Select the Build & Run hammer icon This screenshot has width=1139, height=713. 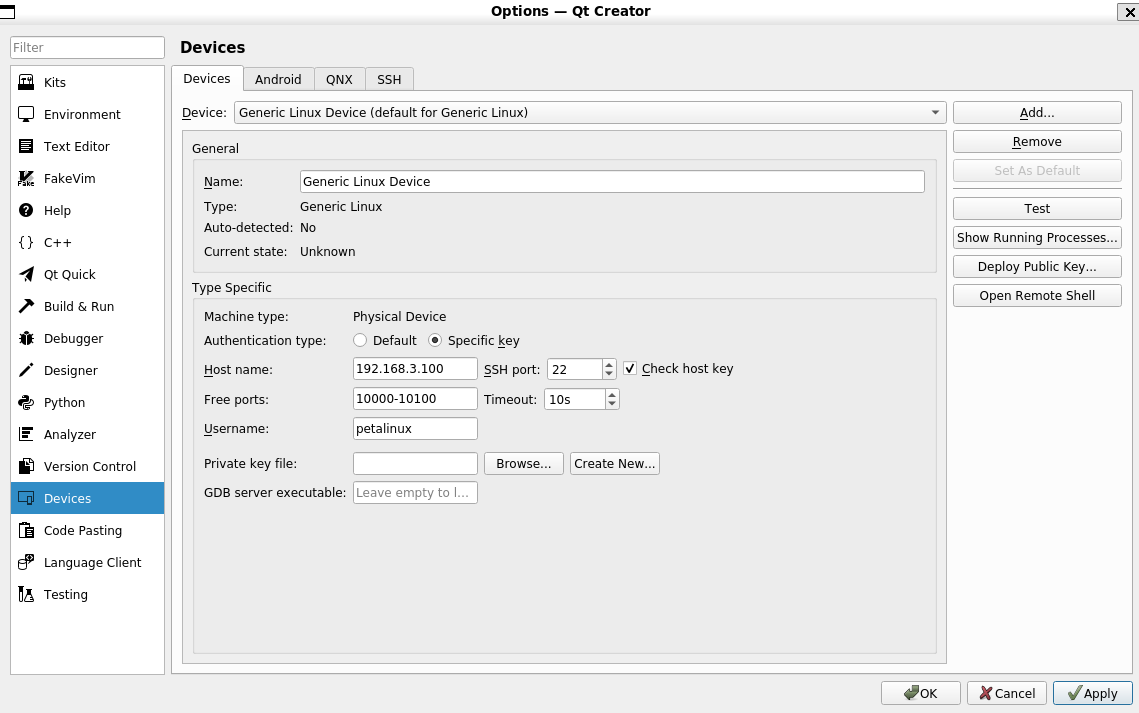(x=26, y=306)
